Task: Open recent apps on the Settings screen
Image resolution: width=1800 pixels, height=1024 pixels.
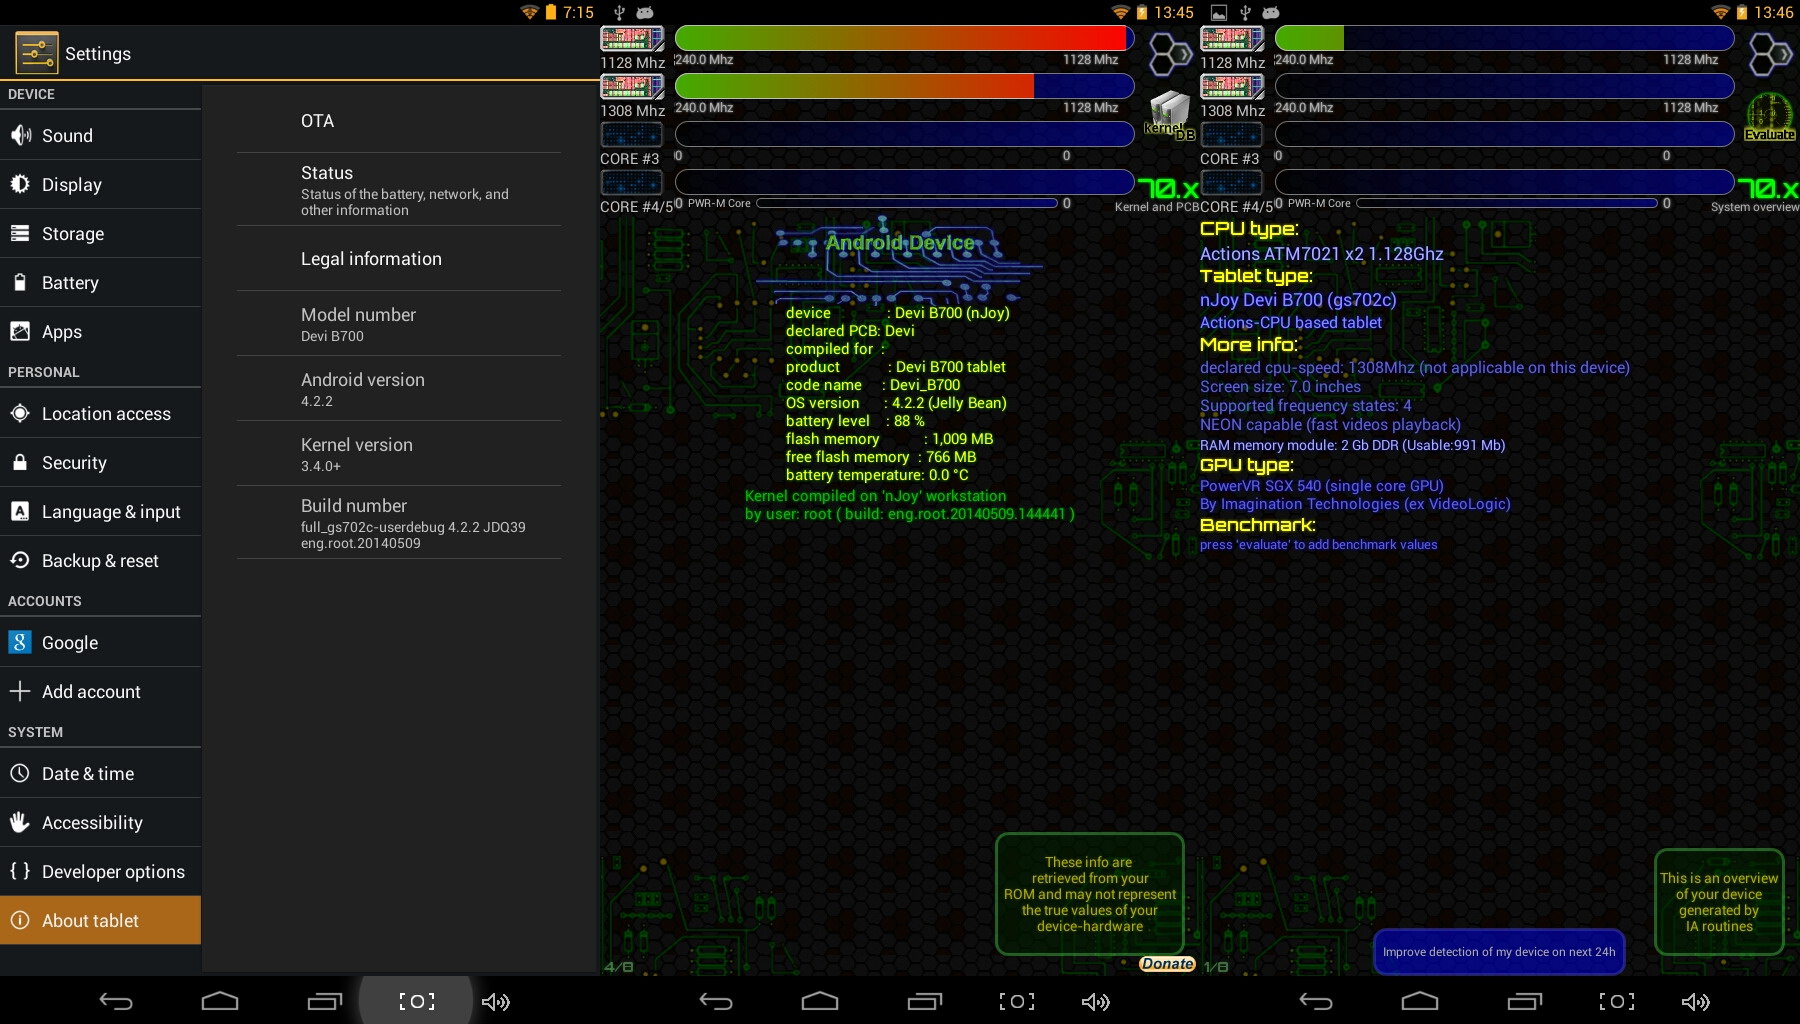Action: click(x=324, y=1001)
